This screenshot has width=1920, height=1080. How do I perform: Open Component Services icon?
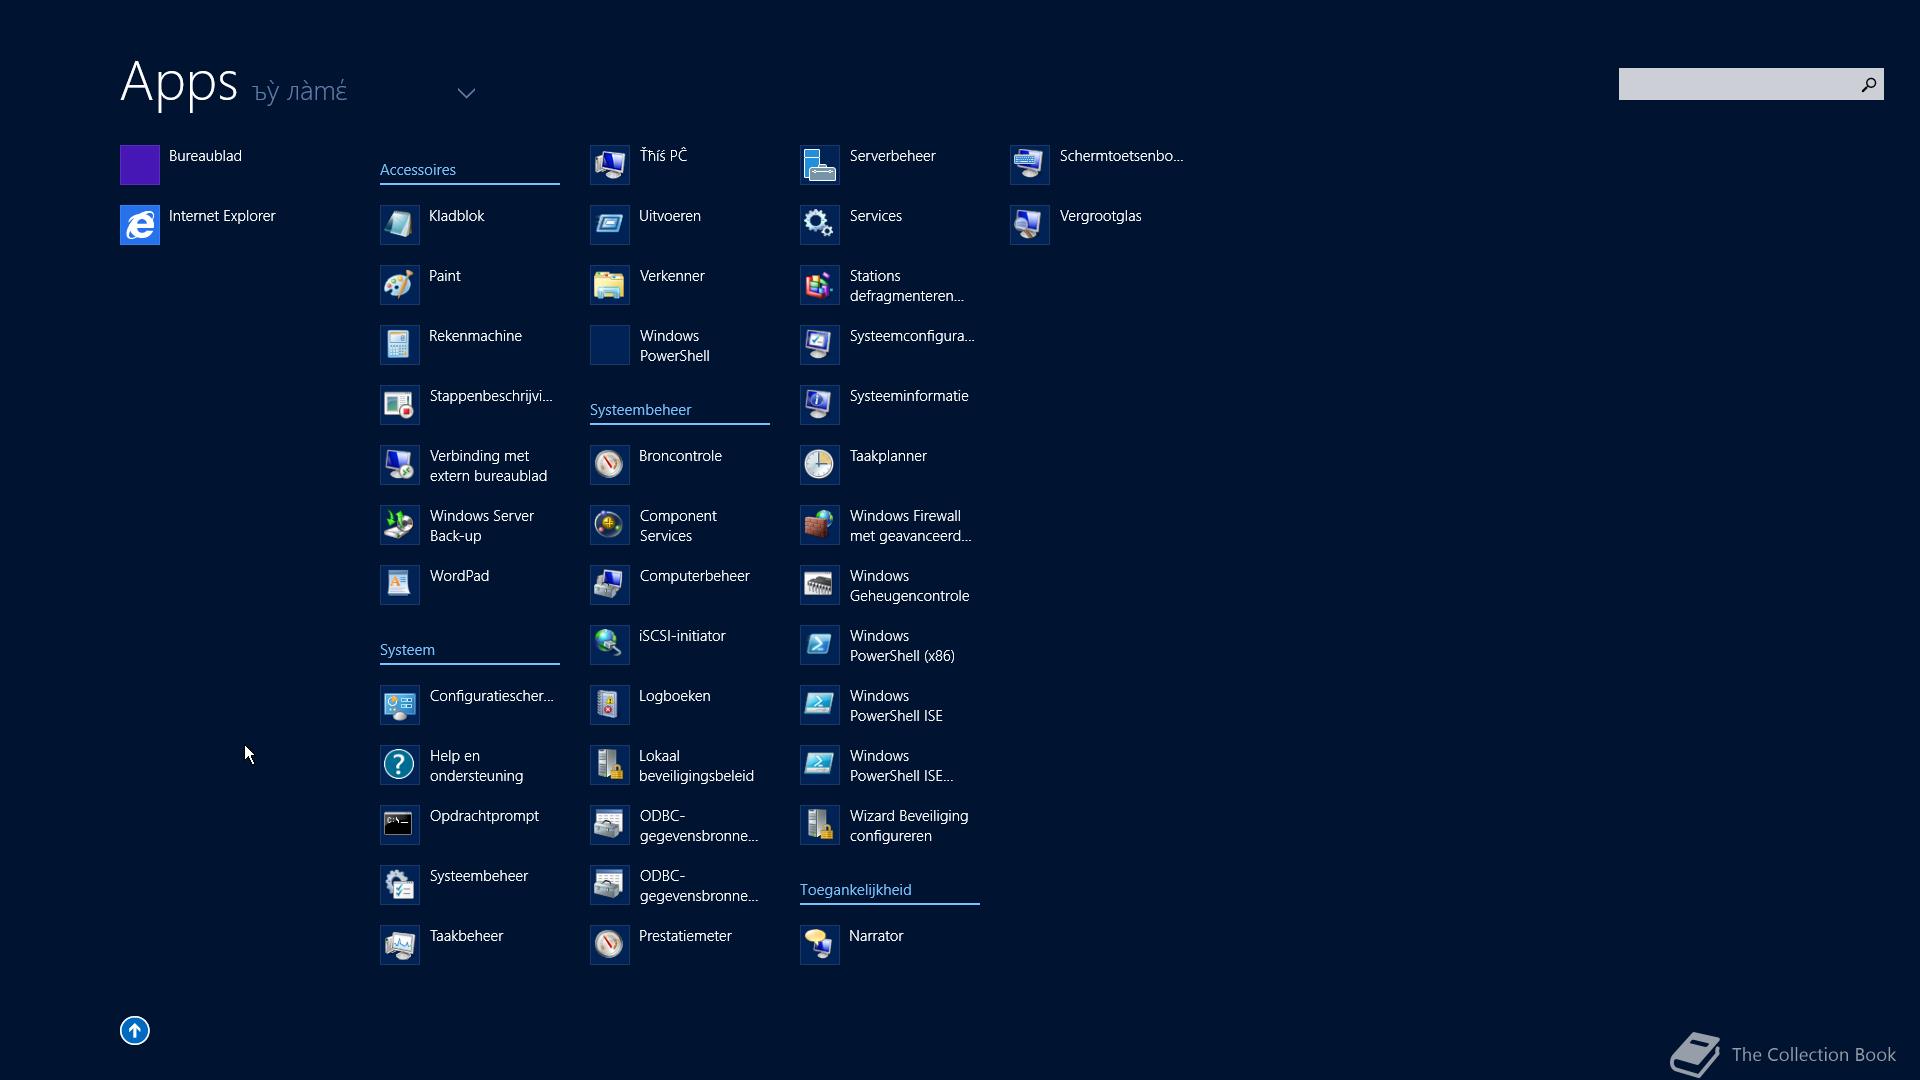(x=610, y=525)
